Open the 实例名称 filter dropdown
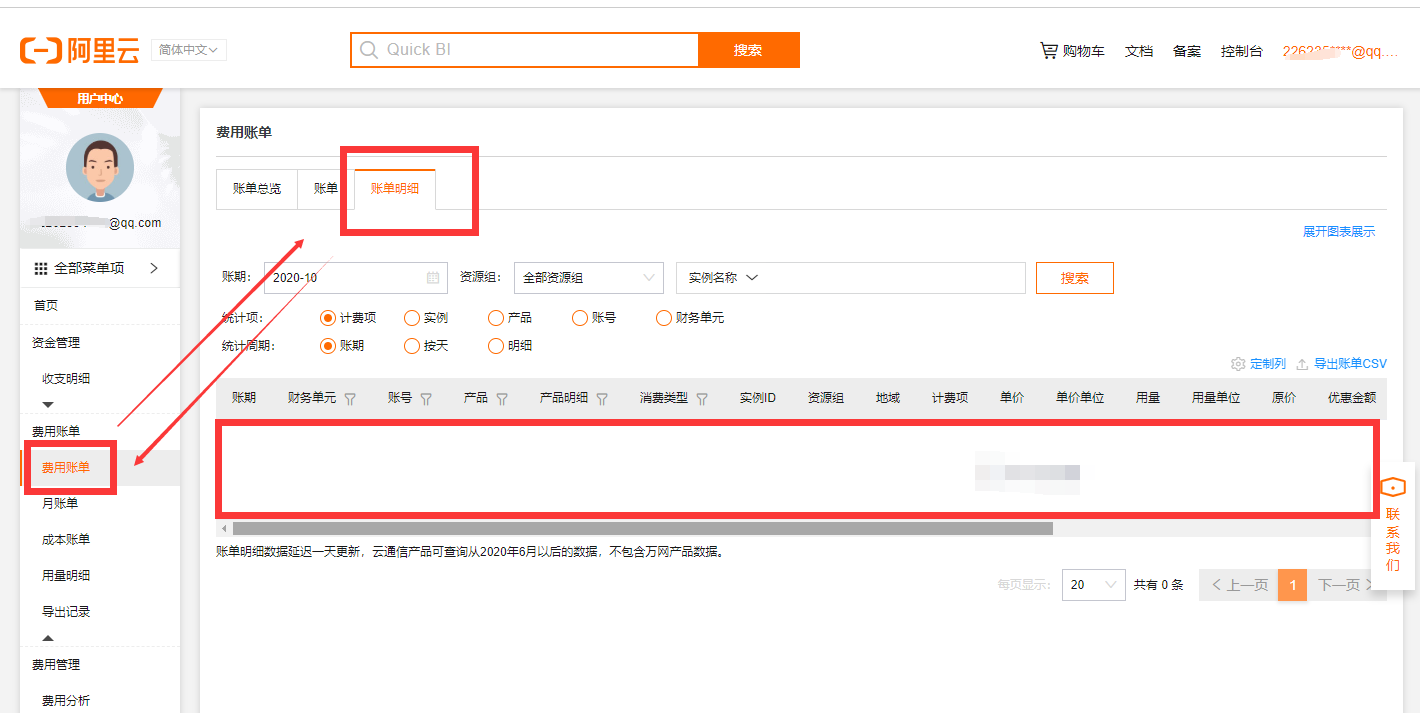 tap(723, 278)
